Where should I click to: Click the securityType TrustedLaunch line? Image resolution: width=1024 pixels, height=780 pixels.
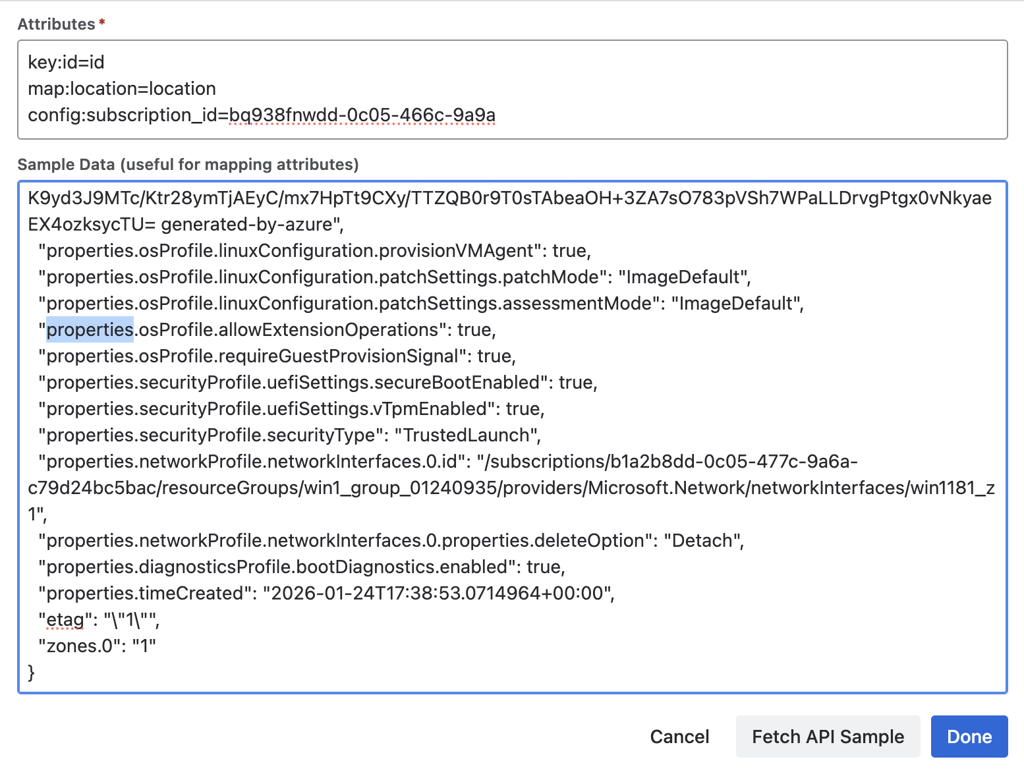click(x=289, y=435)
